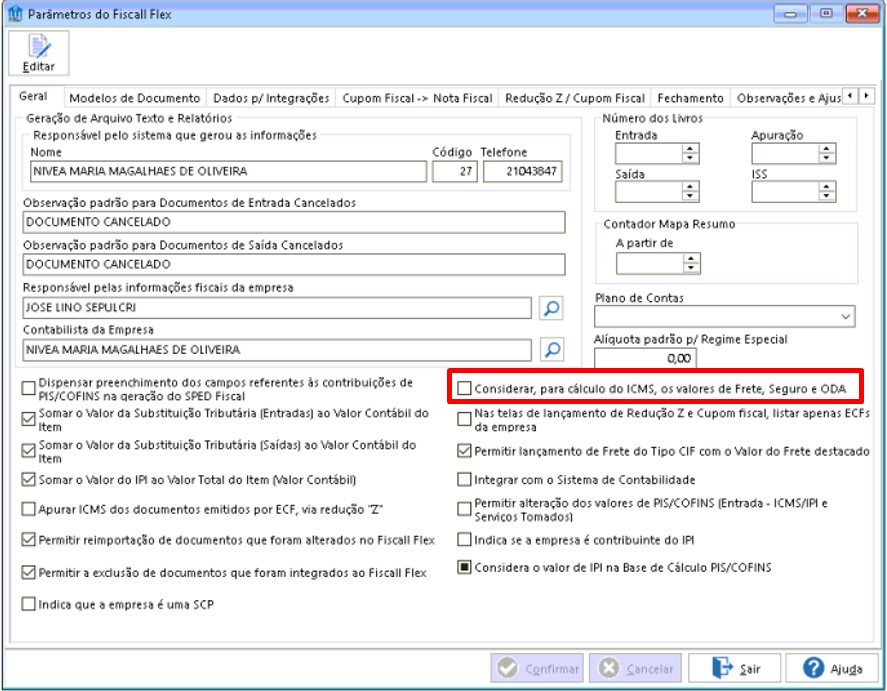Image resolution: width=887 pixels, height=691 pixels.
Task: Check Permitir alteração dos valores de PIS/COFINS
Action: point(464,509)
